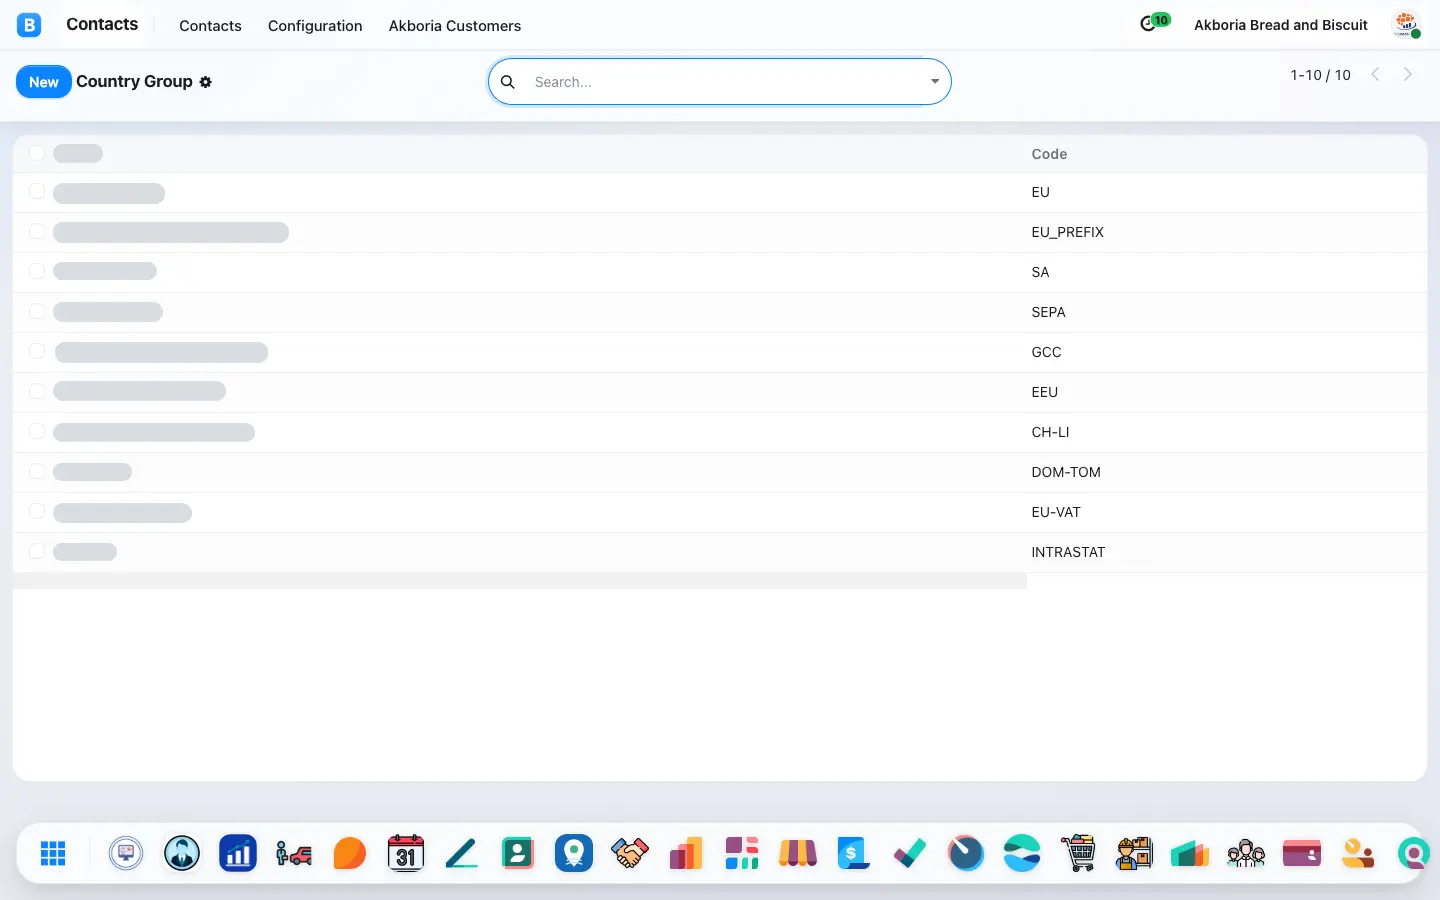The image size is (1440, 900).
Task: Open the apps grid launcher in the dock
Action: coord(53,853)
